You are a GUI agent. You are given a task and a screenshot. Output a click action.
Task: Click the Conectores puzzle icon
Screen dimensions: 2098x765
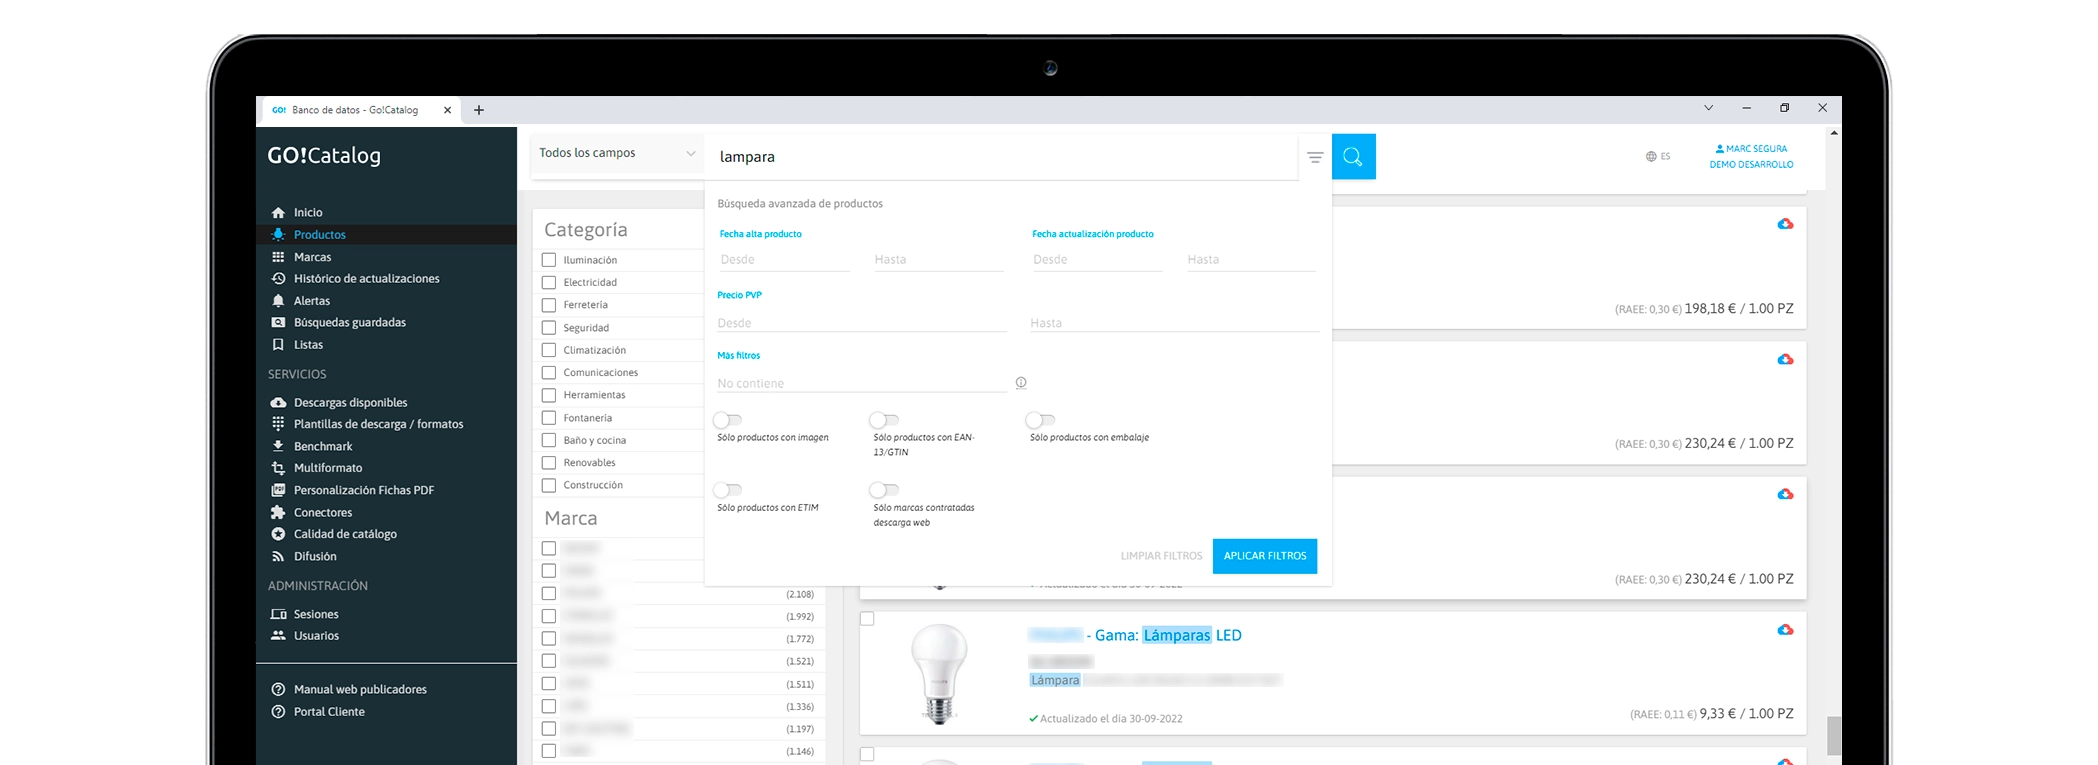[278, 512]
